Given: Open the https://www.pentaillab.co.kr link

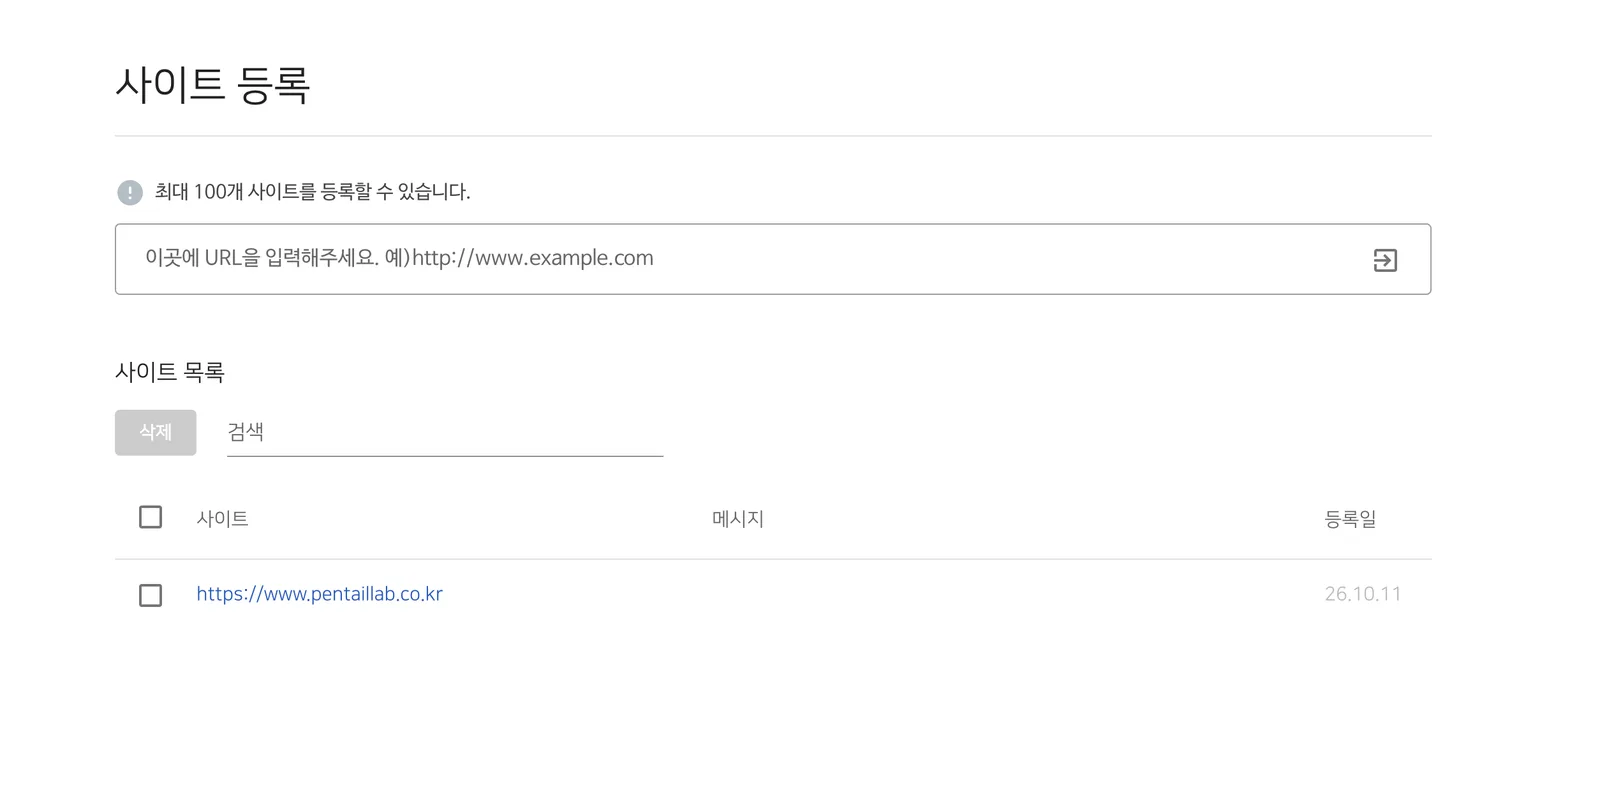Looking at the screenshot, I should tap(319, 594).
